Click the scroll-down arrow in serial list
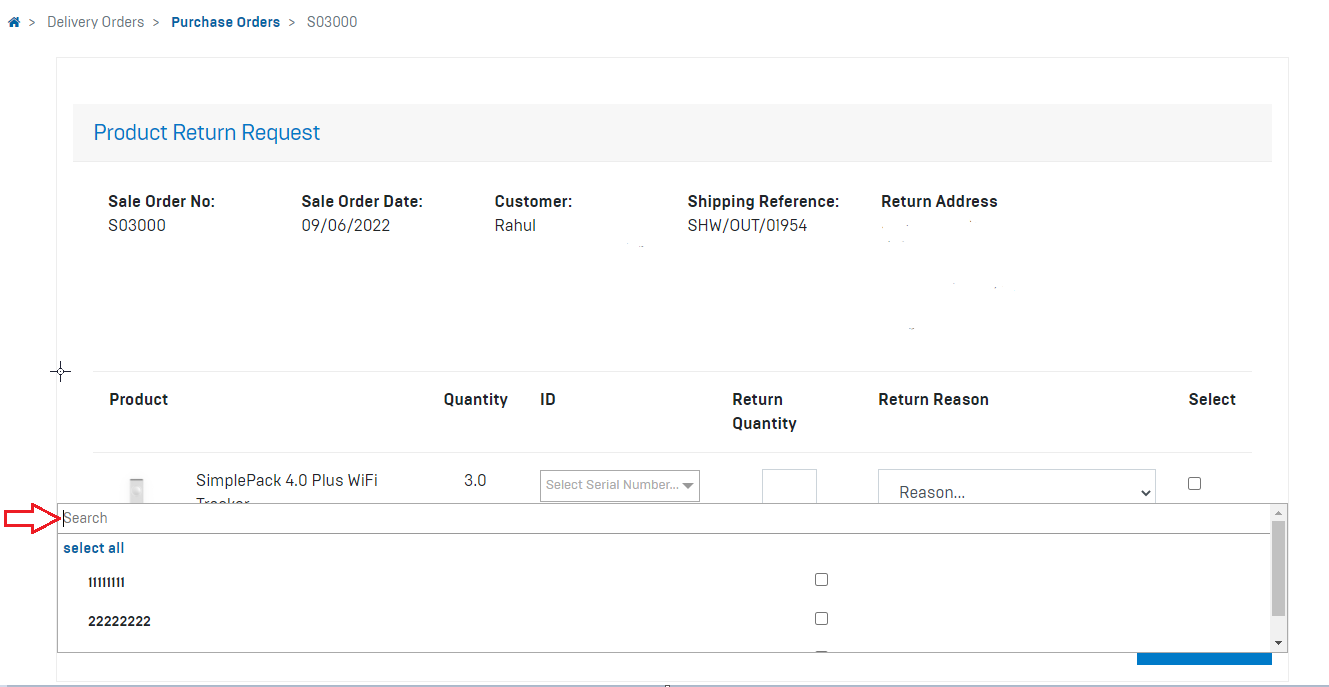1329x687 pixels. (1278, 643)
